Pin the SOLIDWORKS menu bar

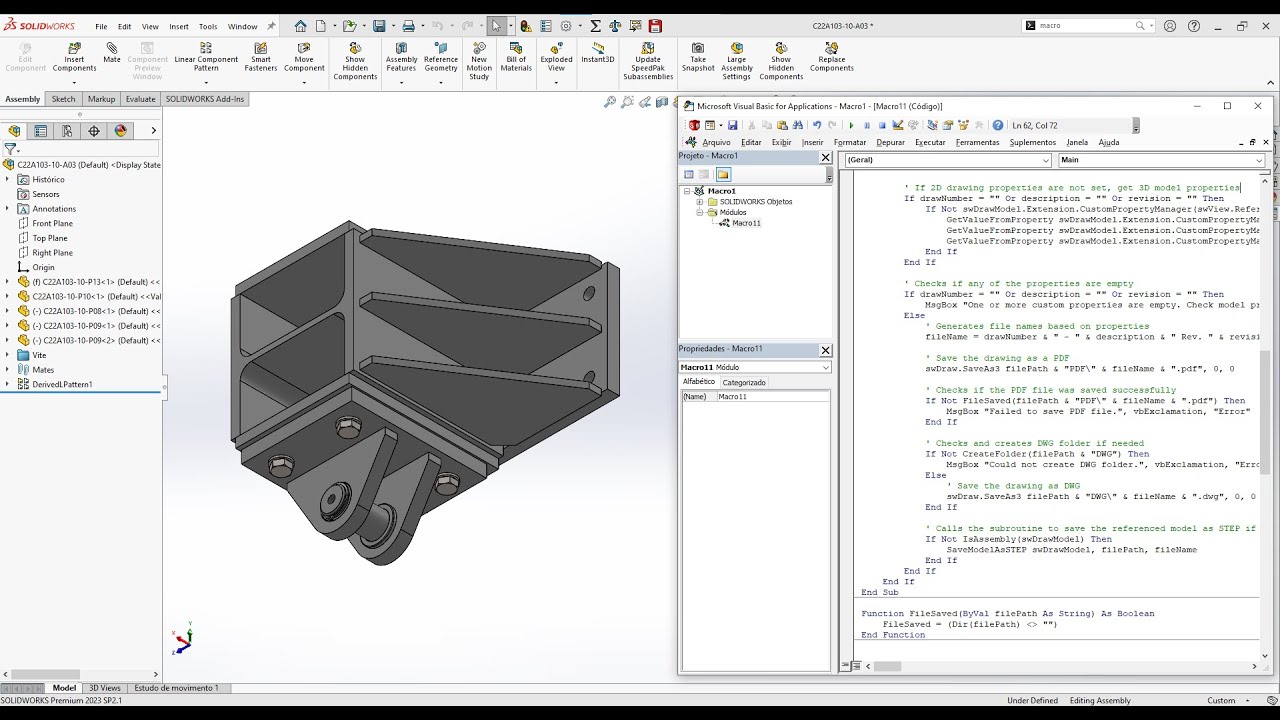(x=271, y=26)
